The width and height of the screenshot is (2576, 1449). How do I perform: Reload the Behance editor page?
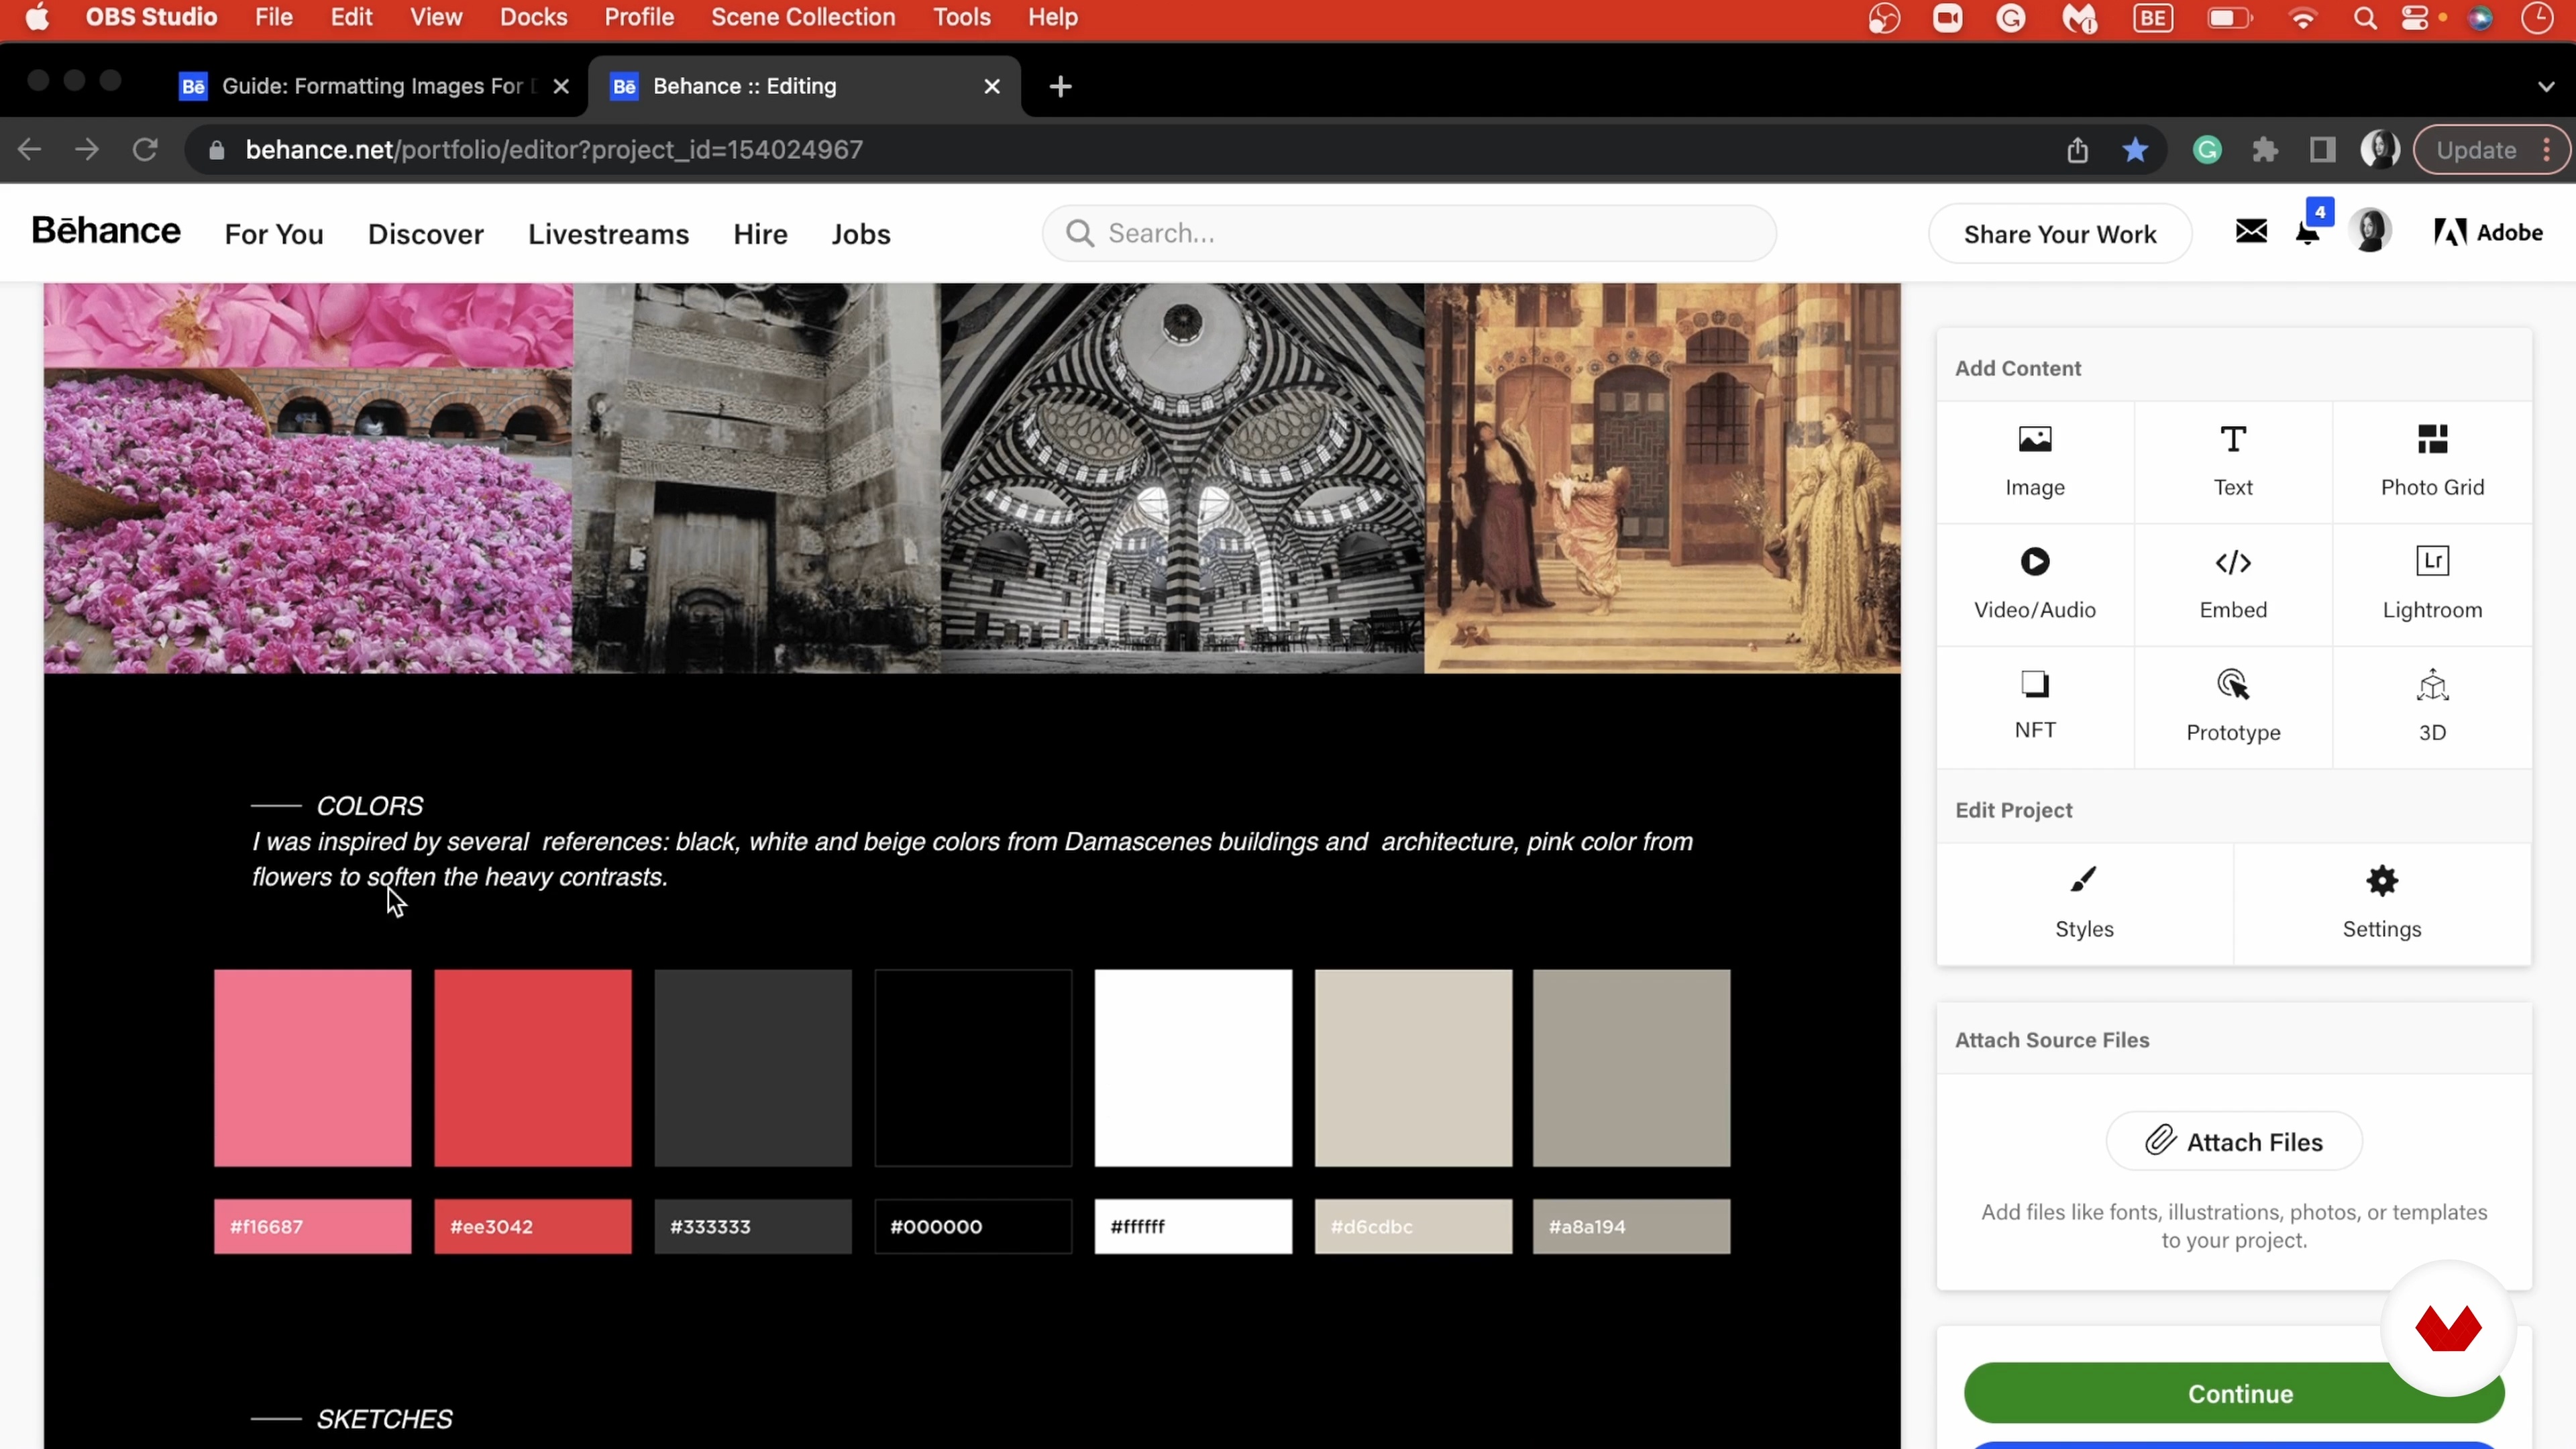pyautogui.click(x=145, y=150)
